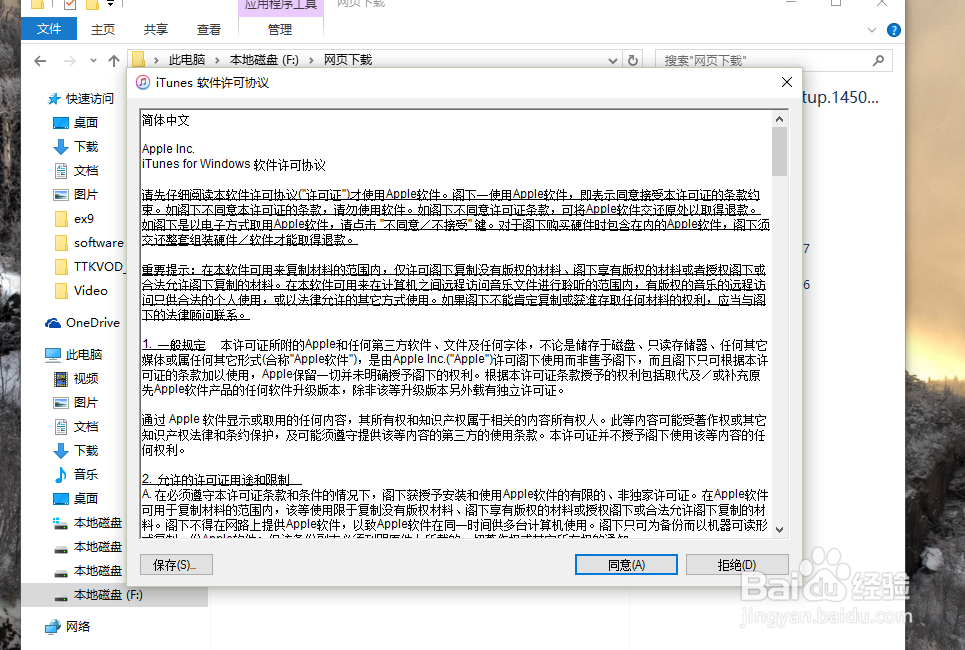Expand the ribbon chevron

pyautogui.click(x=871, y=30)
